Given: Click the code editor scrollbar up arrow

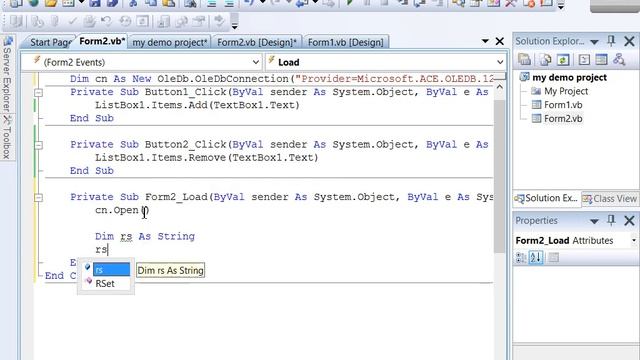Looking at the screenshot, I should 500,87.
